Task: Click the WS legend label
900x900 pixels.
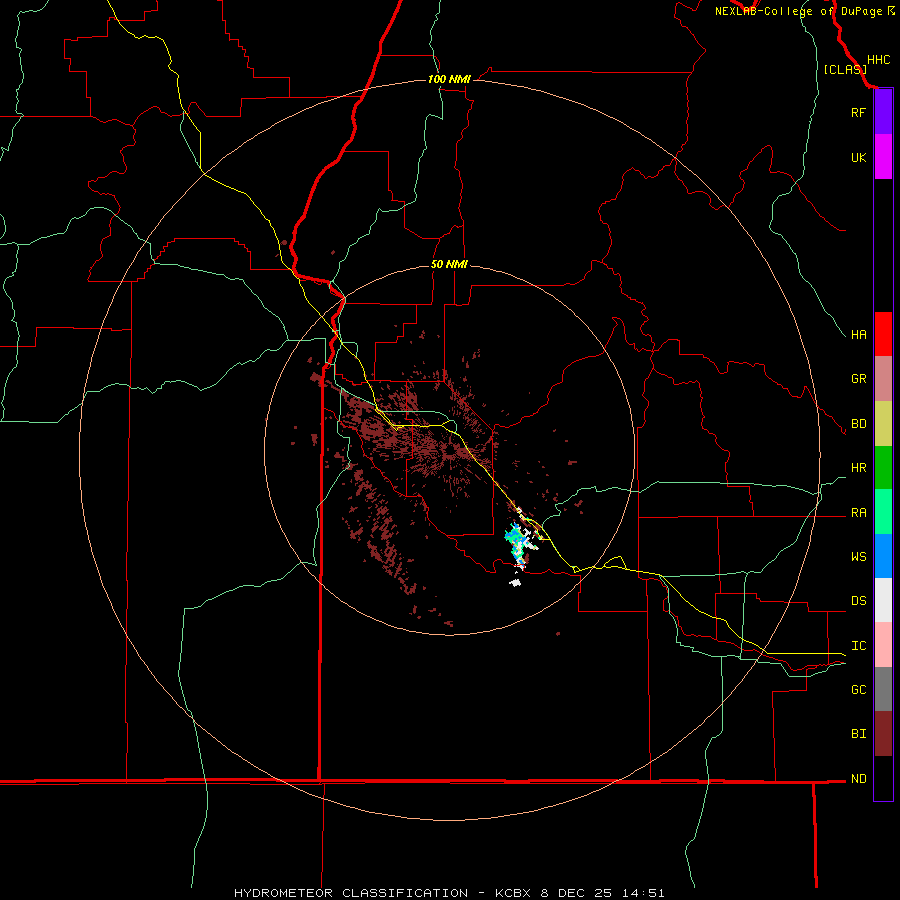Action: point(858,556)
